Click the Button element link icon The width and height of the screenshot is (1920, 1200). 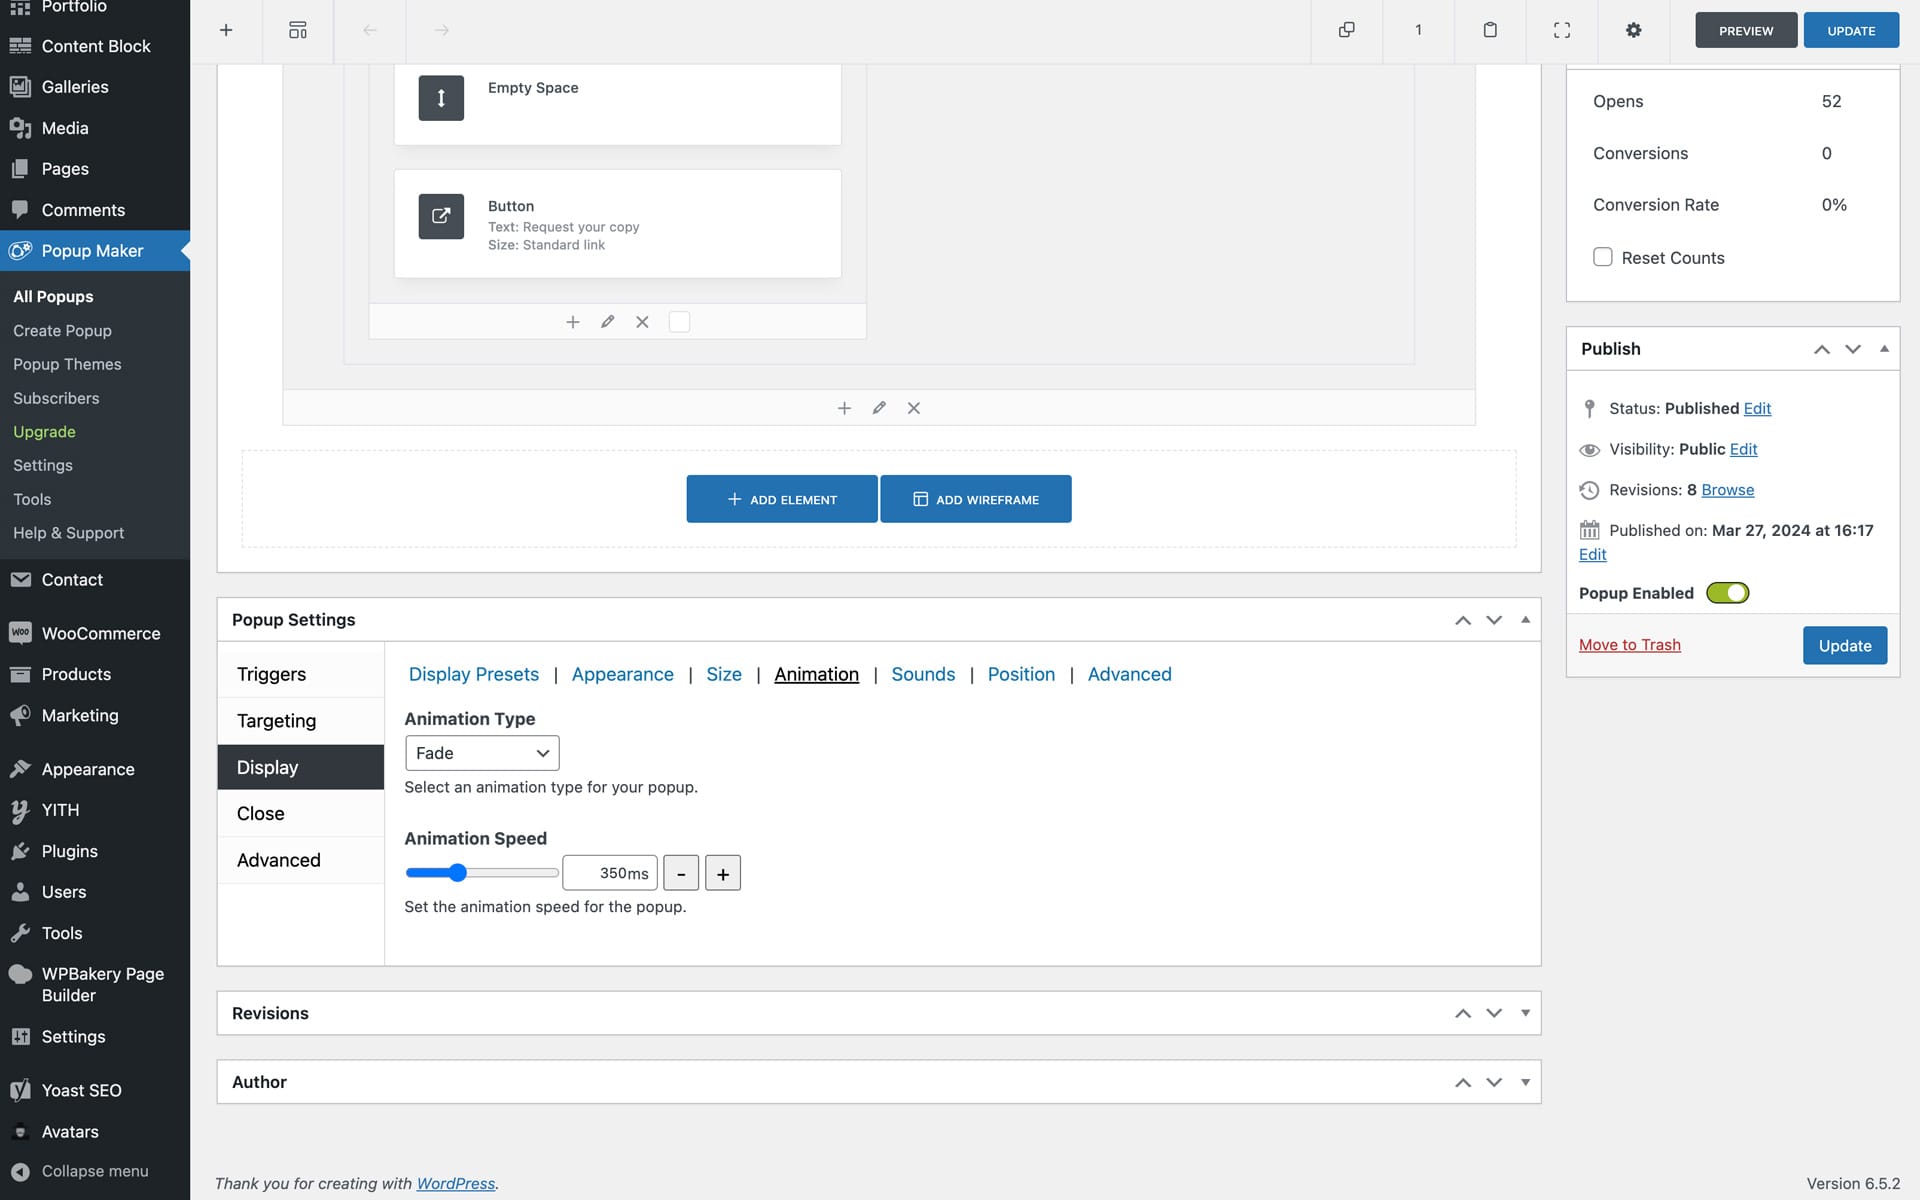click(x=441, y=216)
